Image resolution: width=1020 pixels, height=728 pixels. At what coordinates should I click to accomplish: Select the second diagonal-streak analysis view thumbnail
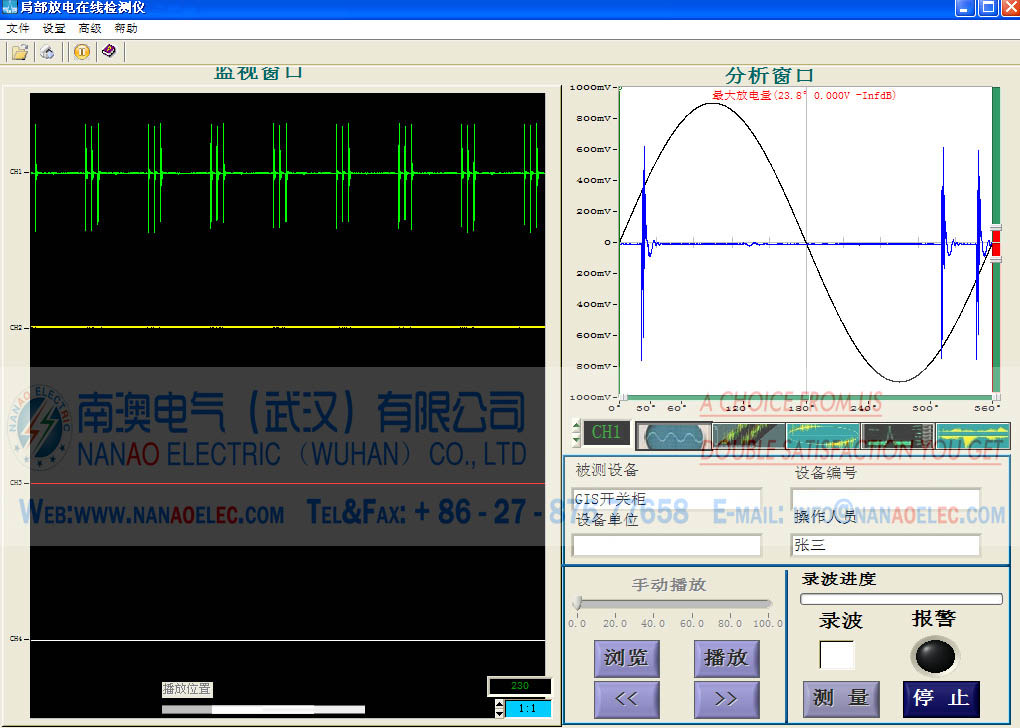click(748, 435)
